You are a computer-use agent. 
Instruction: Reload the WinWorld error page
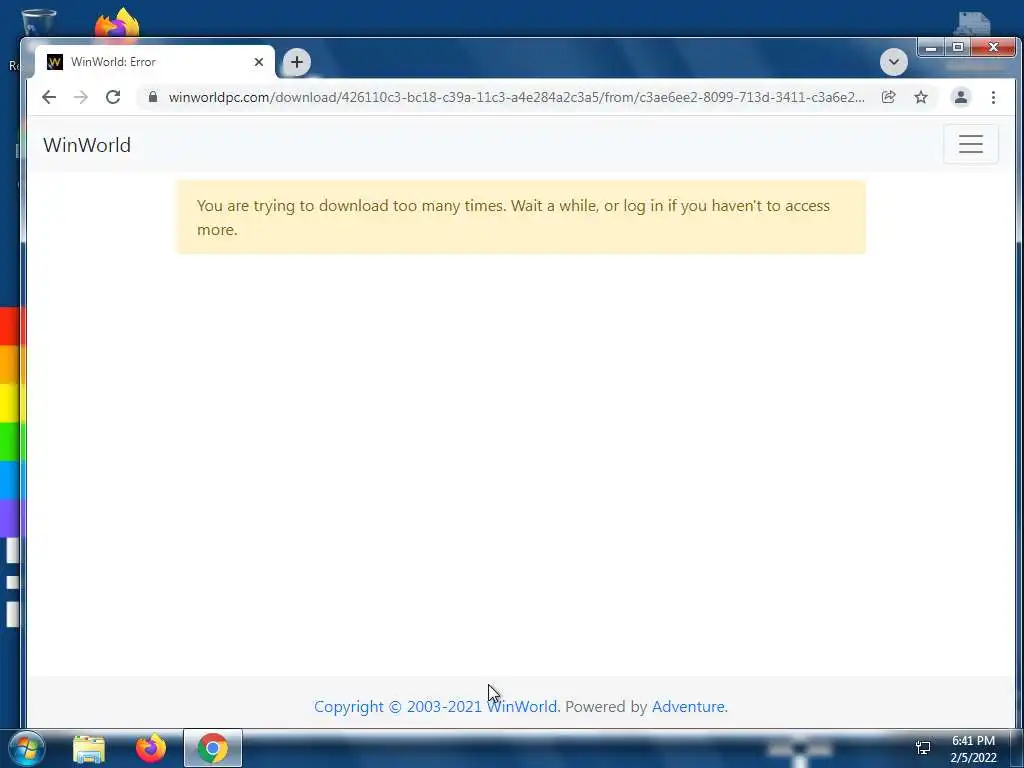(113, 97)
